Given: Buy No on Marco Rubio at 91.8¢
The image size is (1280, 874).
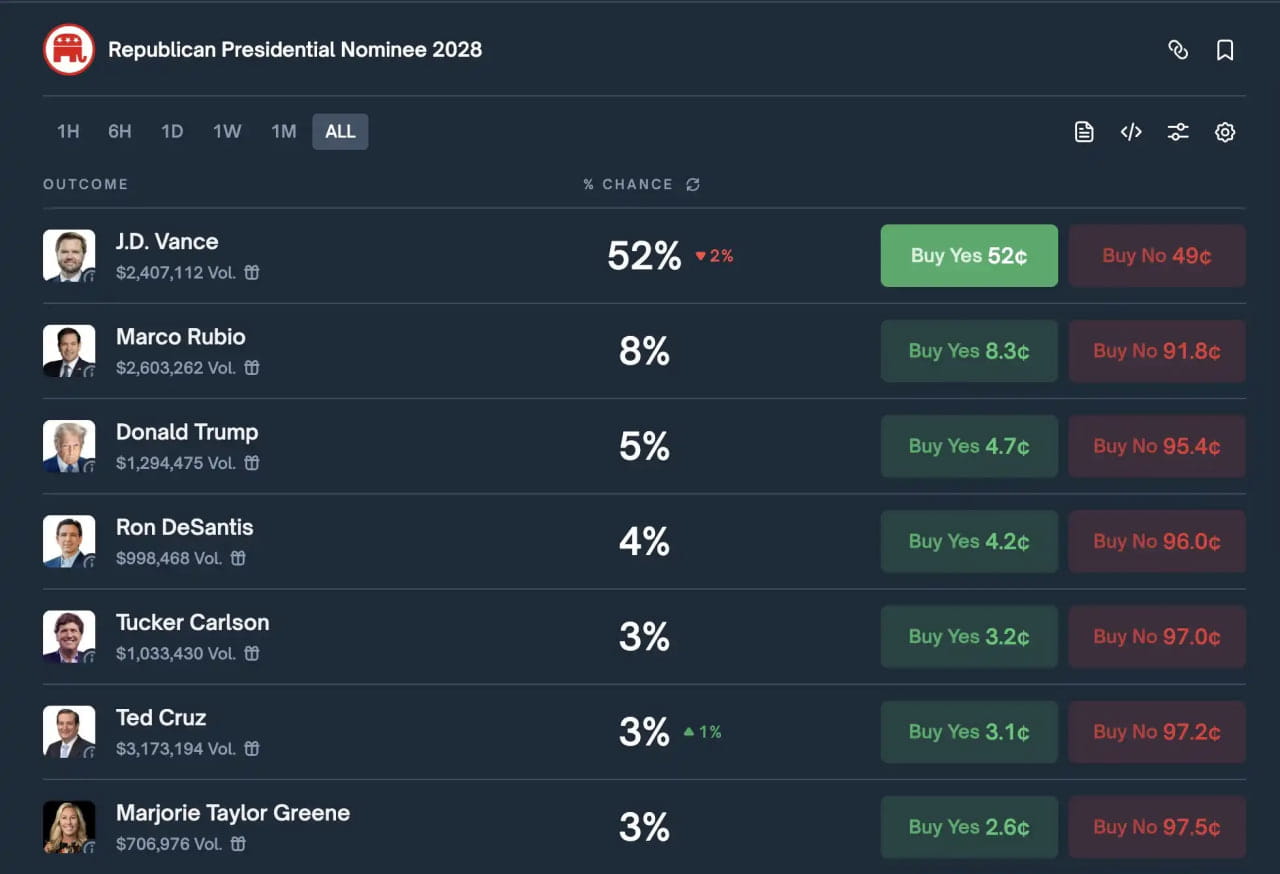Looking at the screenshot, I should click(x=1157, y=351).
